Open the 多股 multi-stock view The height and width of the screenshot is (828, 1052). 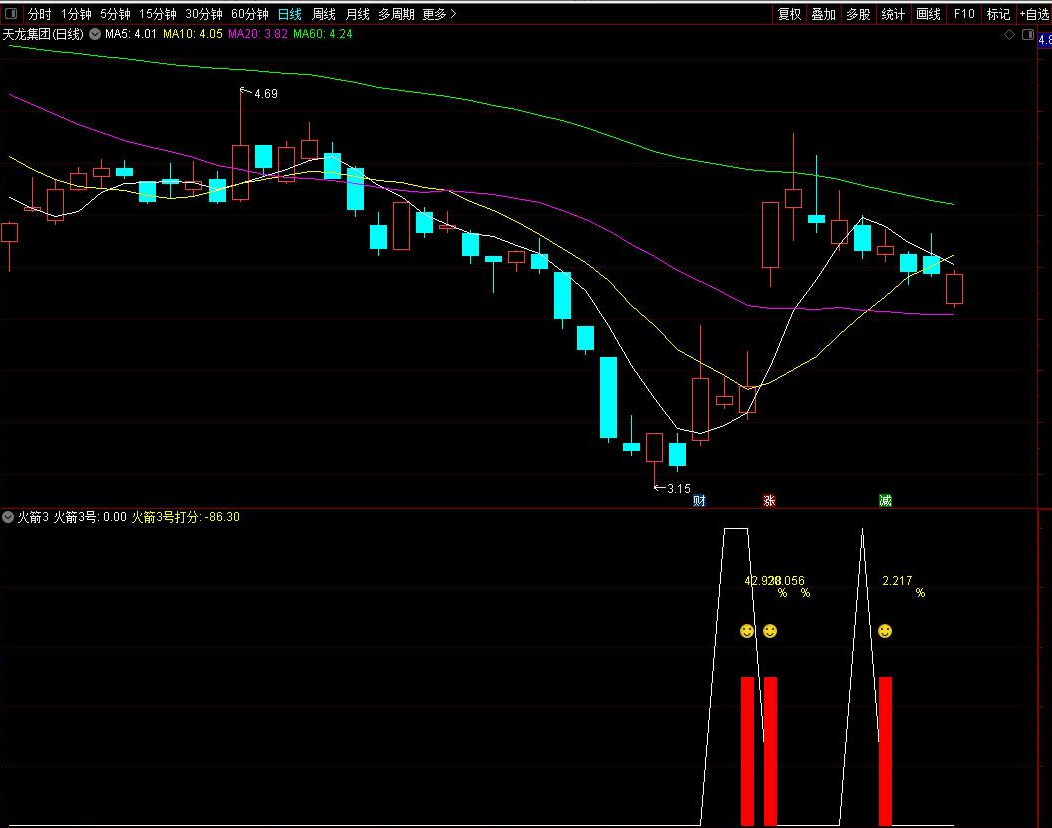click(858, 14)
